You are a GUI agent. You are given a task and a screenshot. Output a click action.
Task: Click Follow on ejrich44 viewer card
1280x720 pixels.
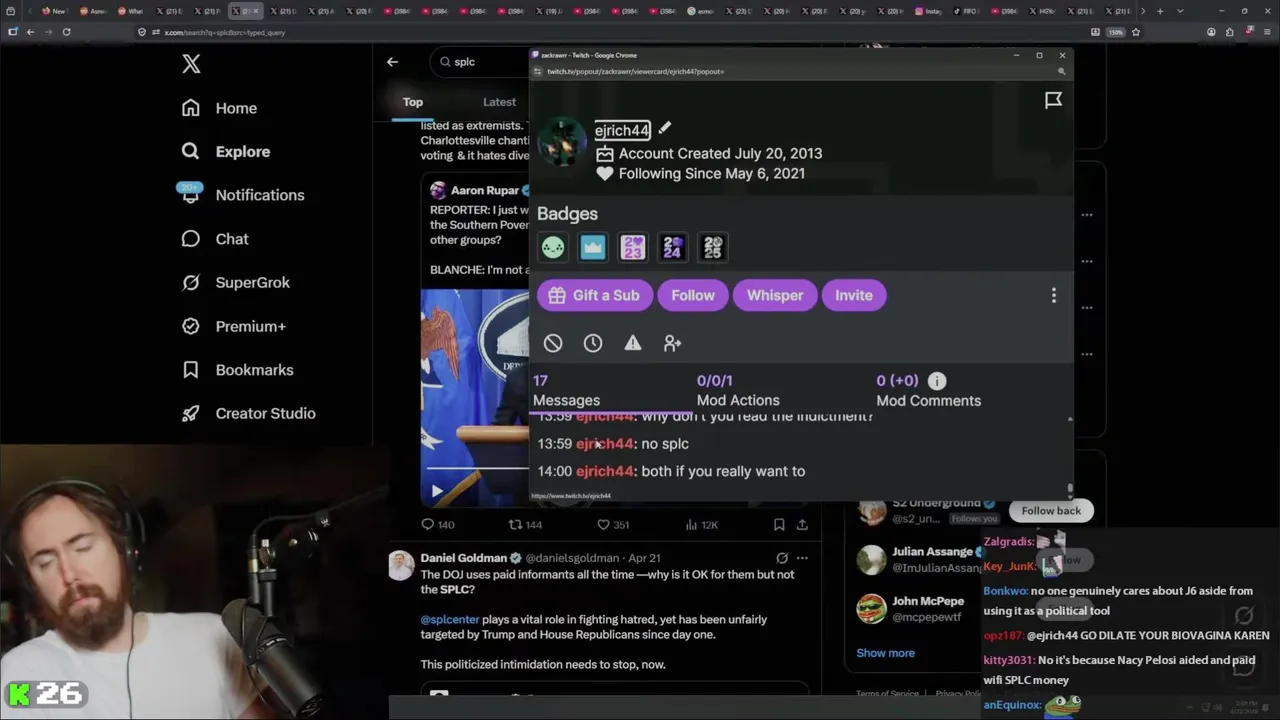point(693,295)
